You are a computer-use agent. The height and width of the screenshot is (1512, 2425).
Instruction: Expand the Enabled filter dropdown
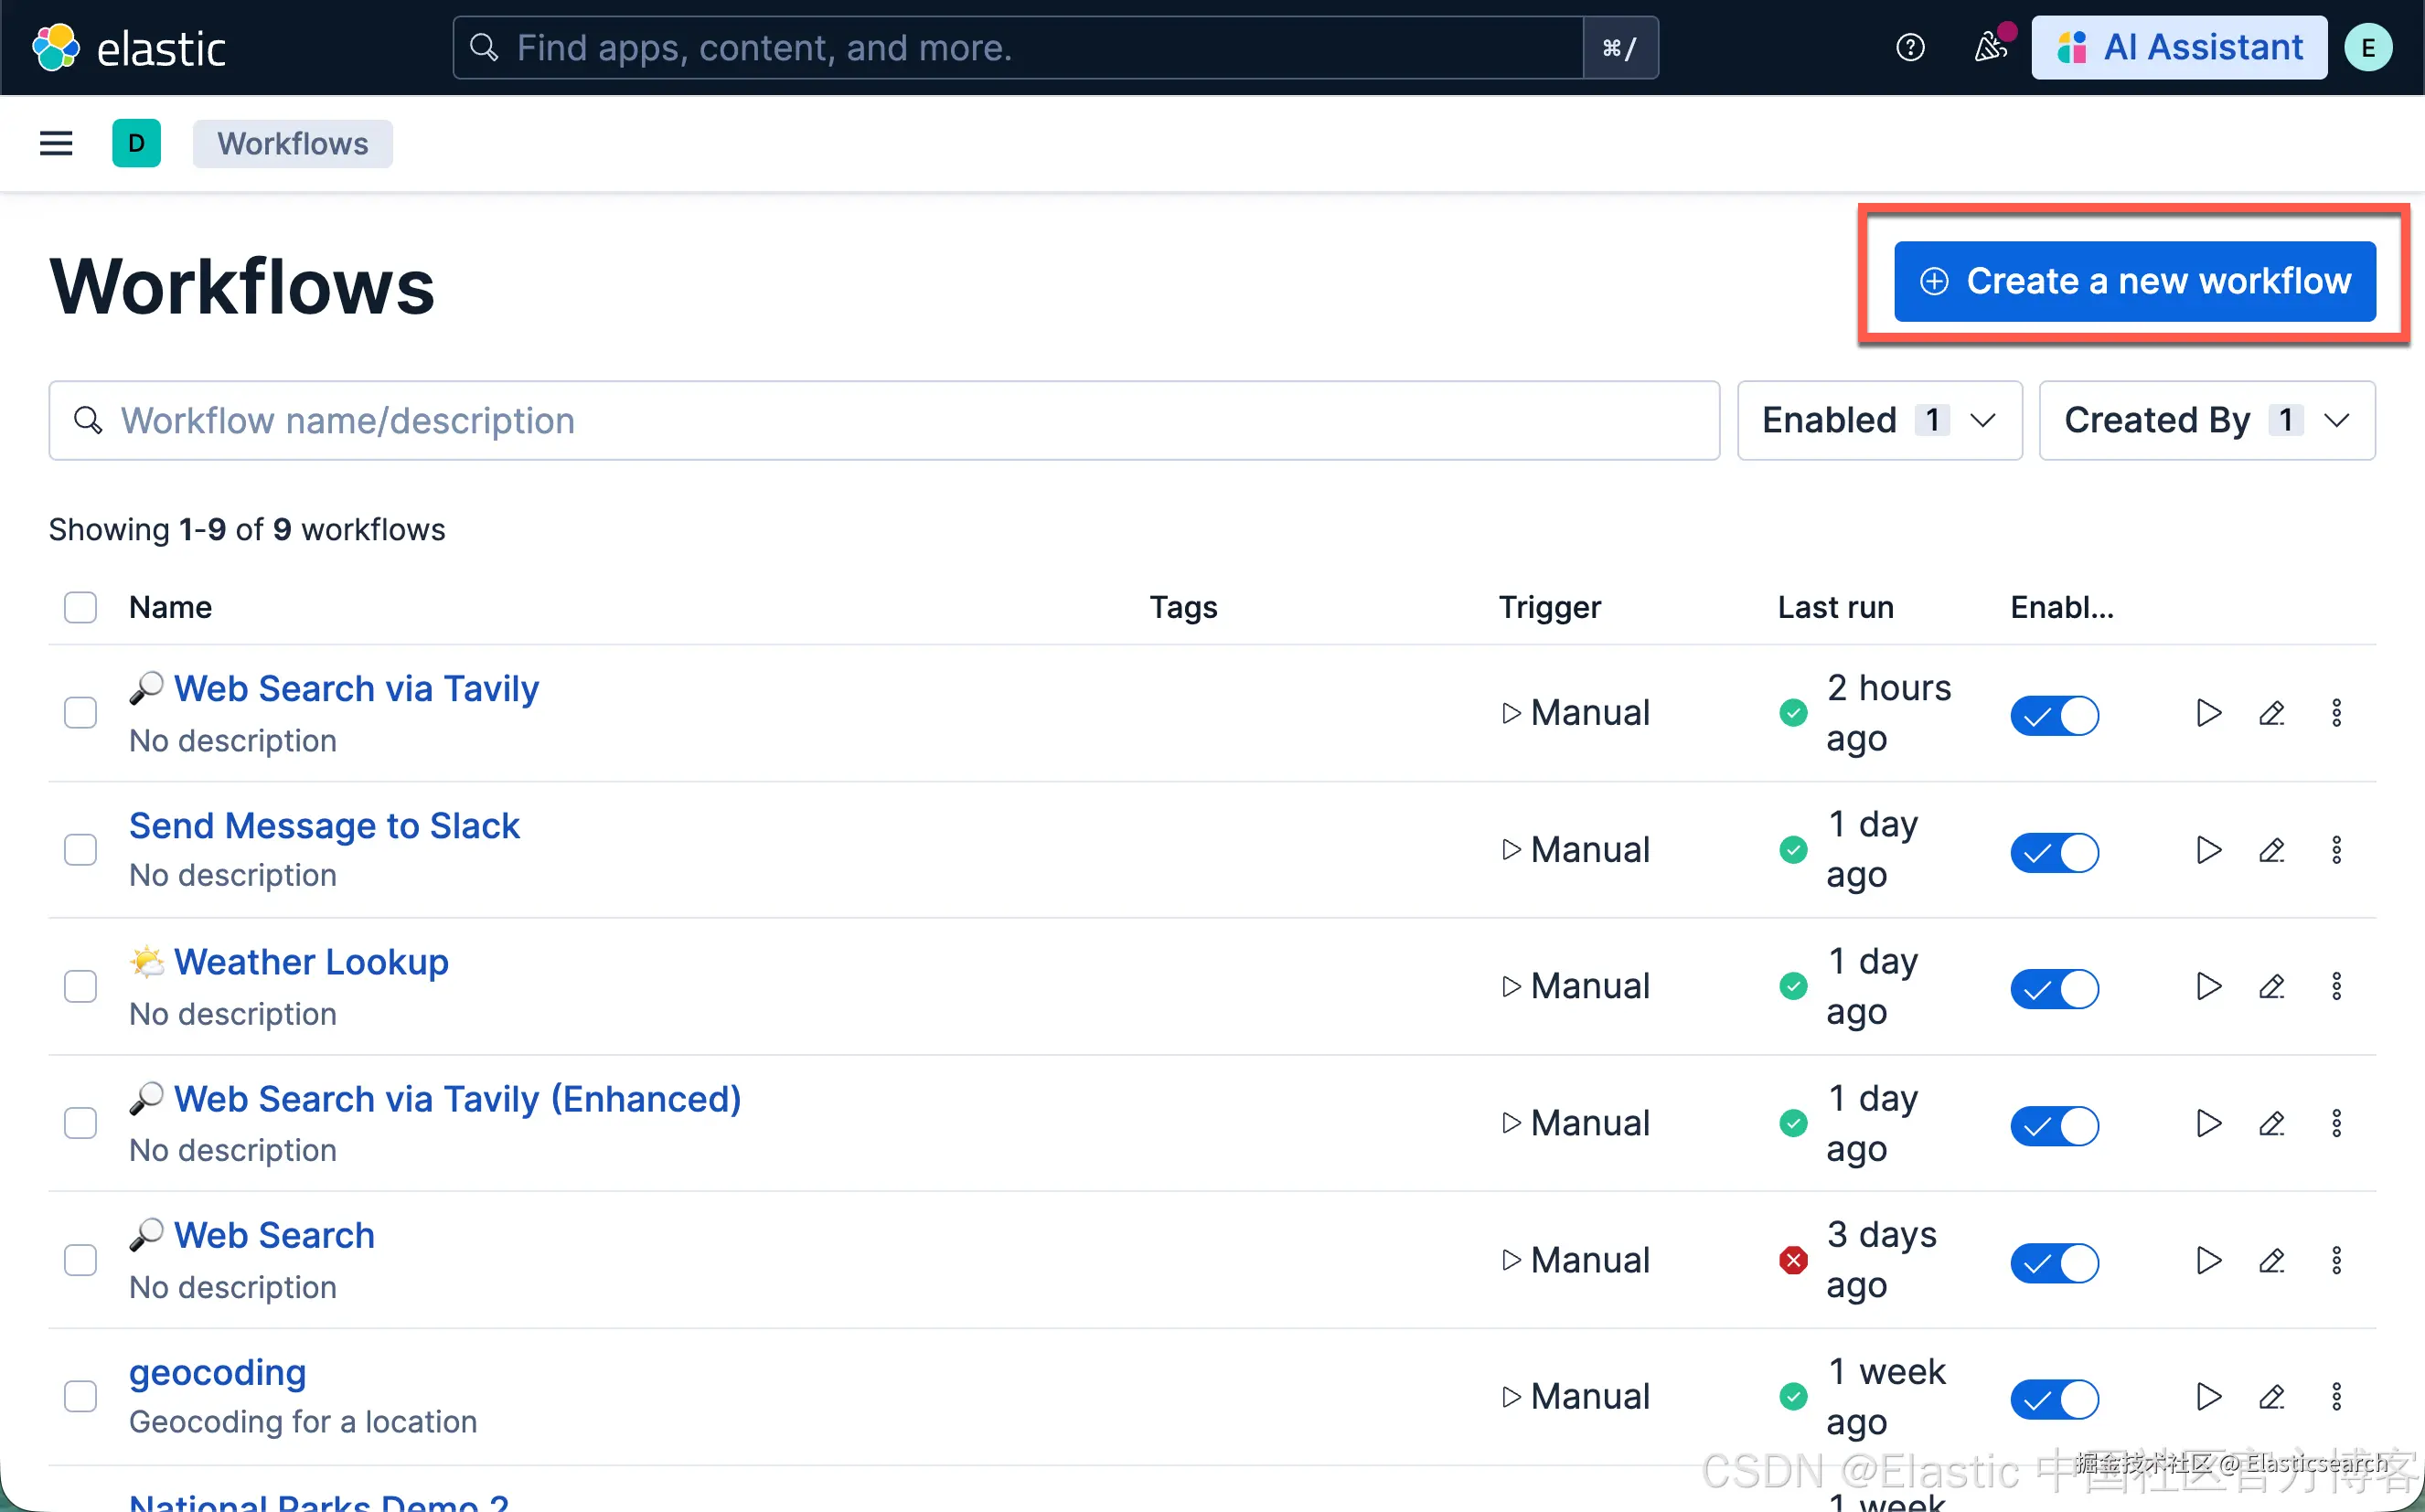[x=1879, y=420]
